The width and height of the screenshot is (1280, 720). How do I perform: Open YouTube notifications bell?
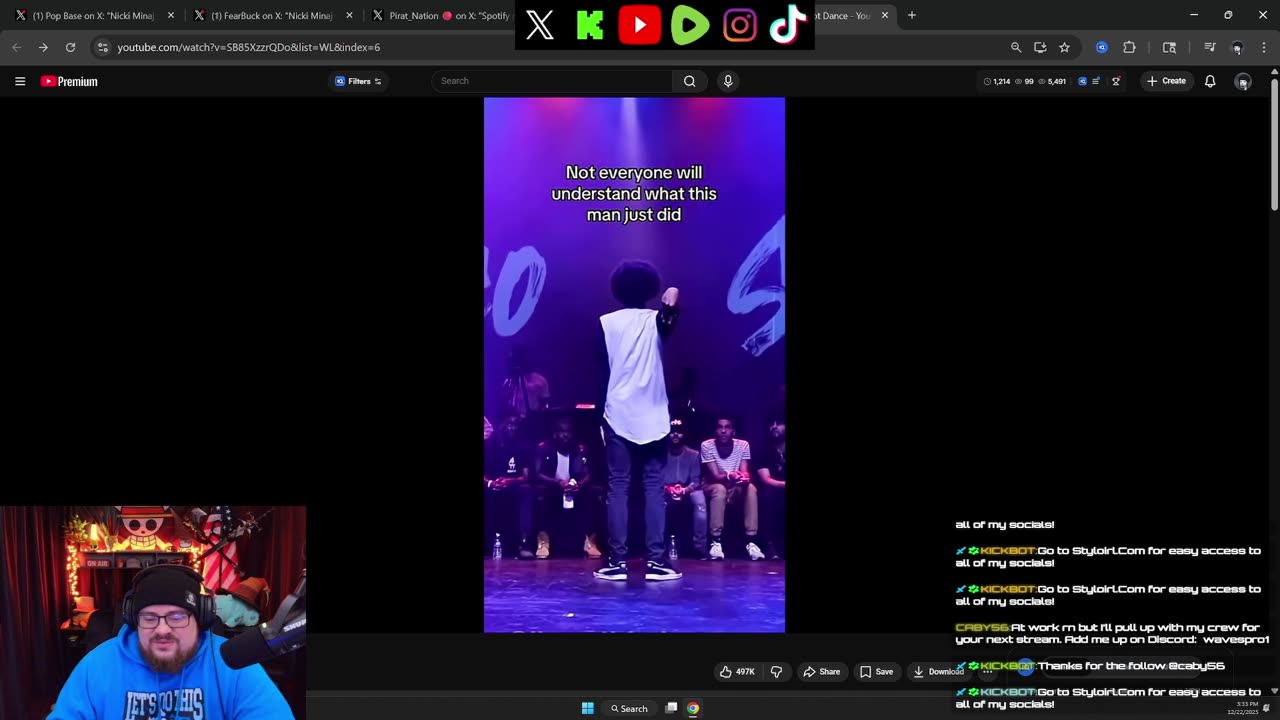1210,81
